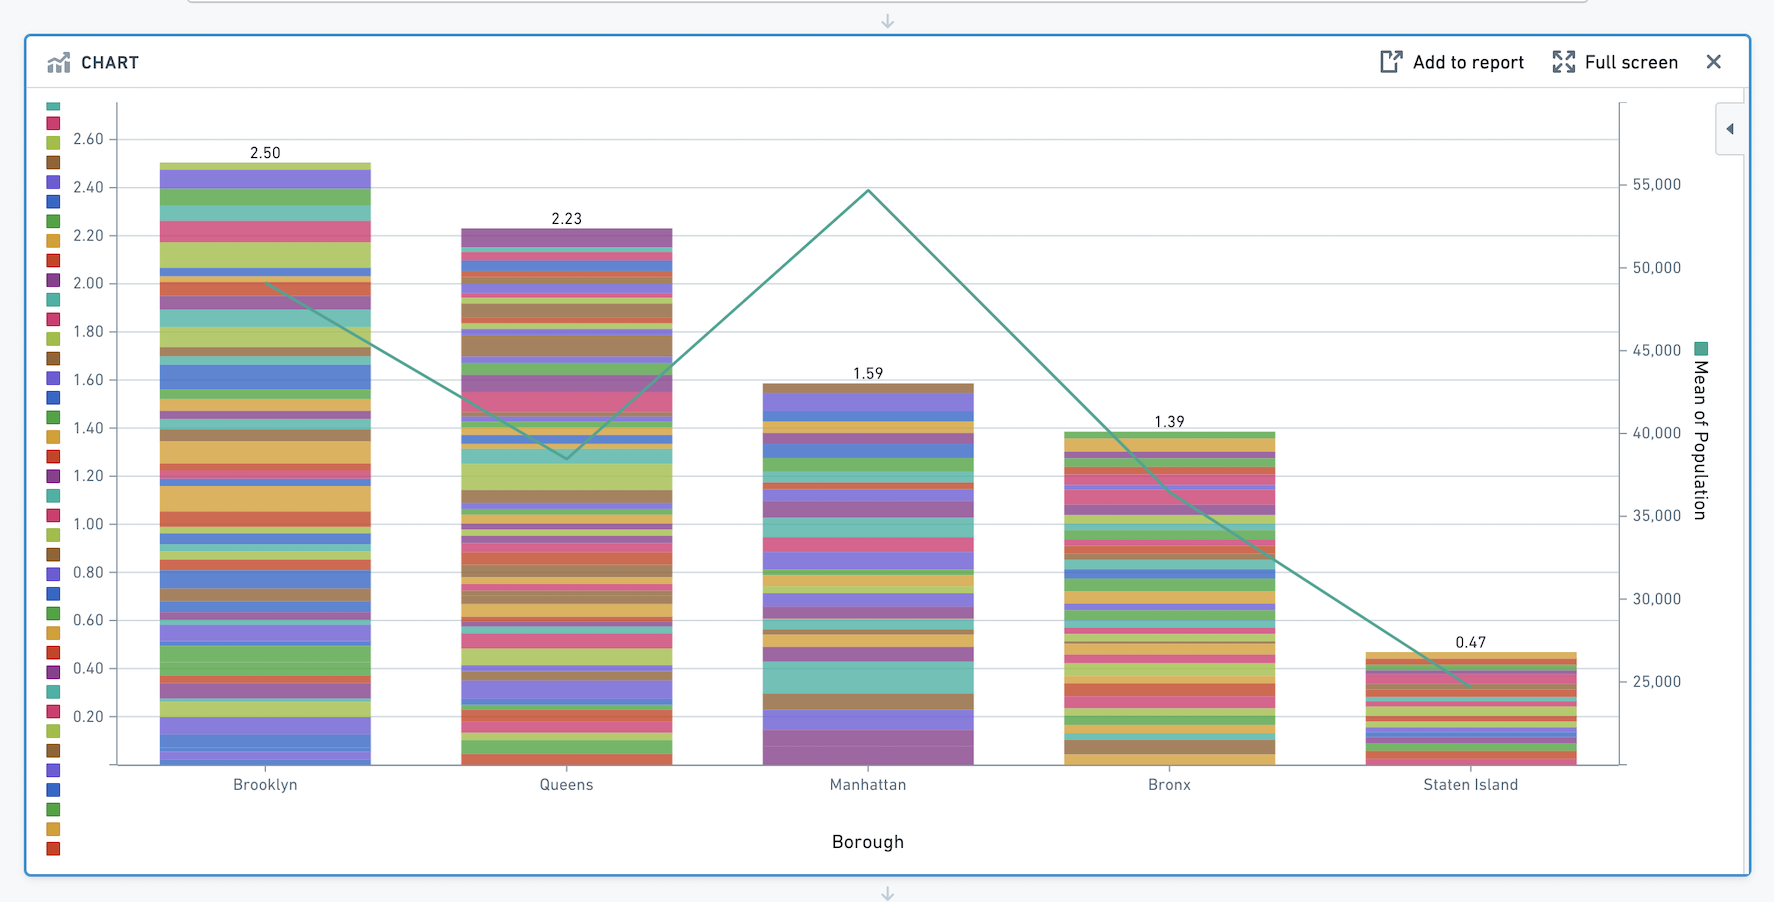1774x902 pixels.
Task: Click the Add to report icon
Action: point(1391,62)
